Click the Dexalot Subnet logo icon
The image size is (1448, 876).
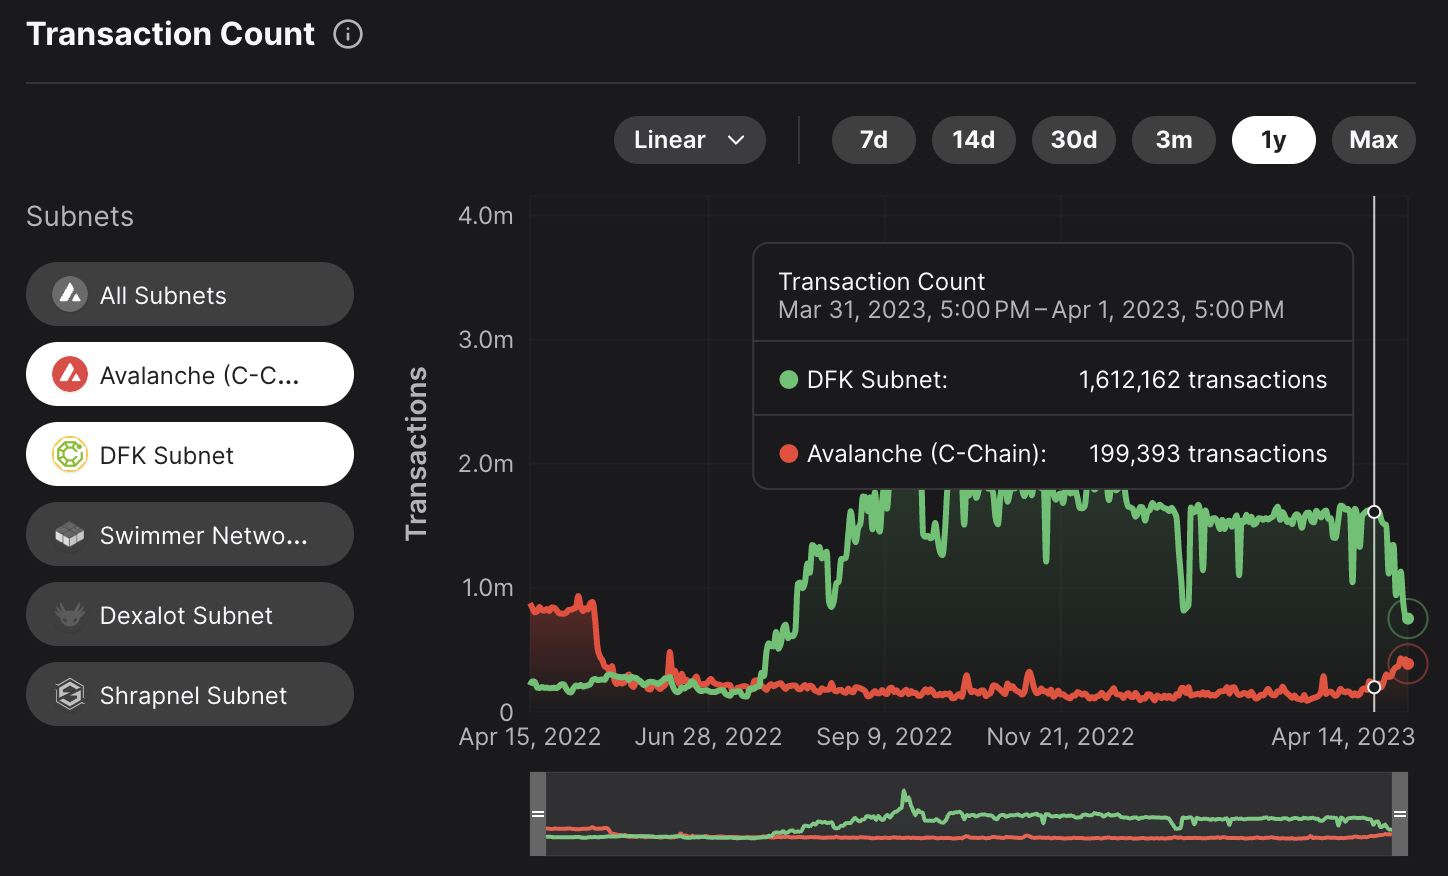(70, 615)
